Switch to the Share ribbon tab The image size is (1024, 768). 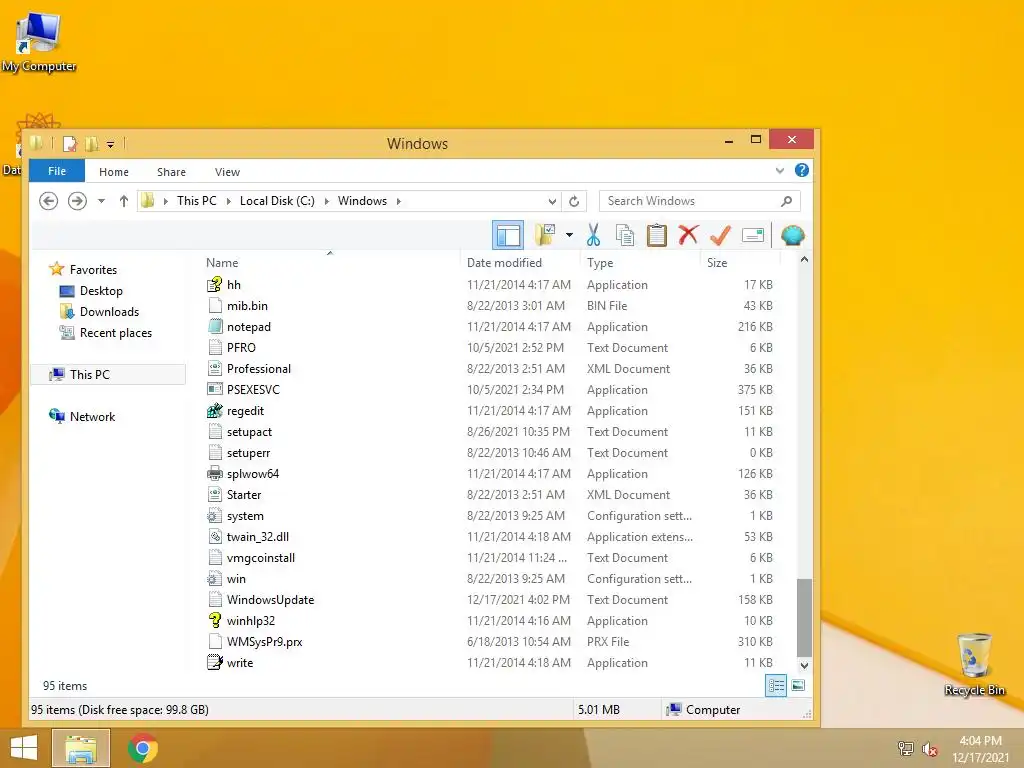coord(171,172)
